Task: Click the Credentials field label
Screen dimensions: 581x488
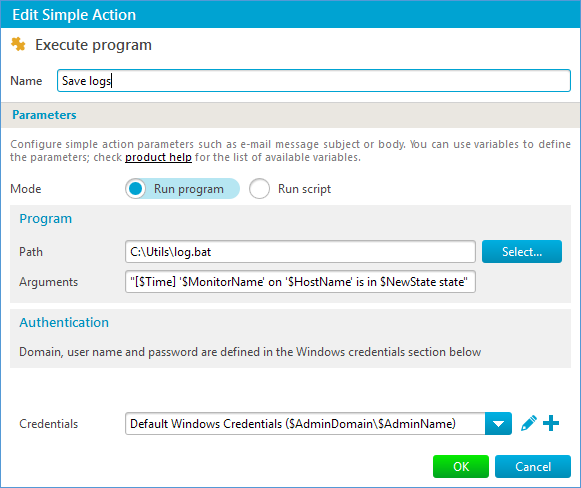Action: click(49, 424)
